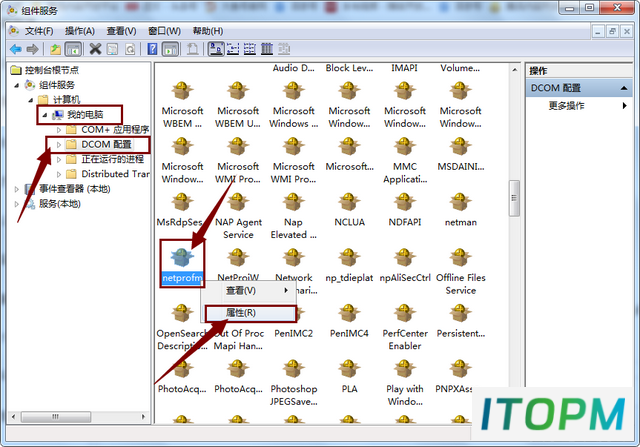This screenshot has width=640, height=447.
Task: Open the 操作(A) menu
Action: click(80, 31)
